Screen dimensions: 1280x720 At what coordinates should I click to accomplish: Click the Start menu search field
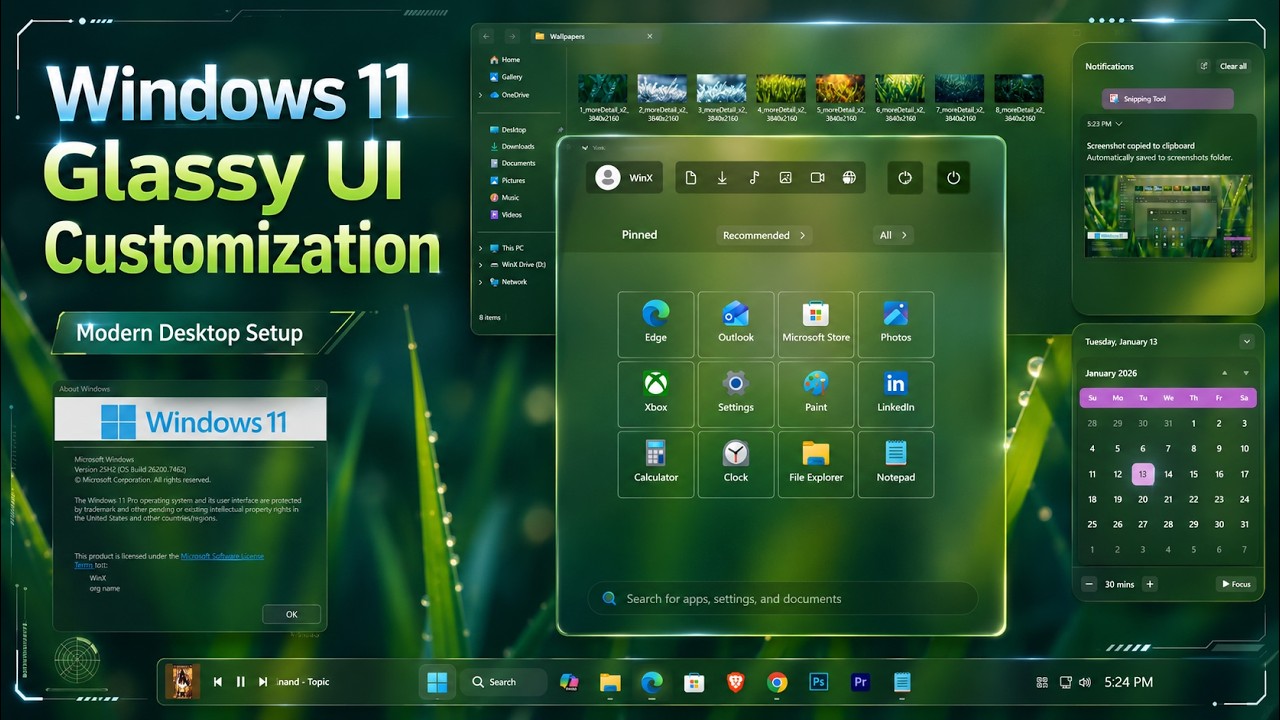point(782,598)
